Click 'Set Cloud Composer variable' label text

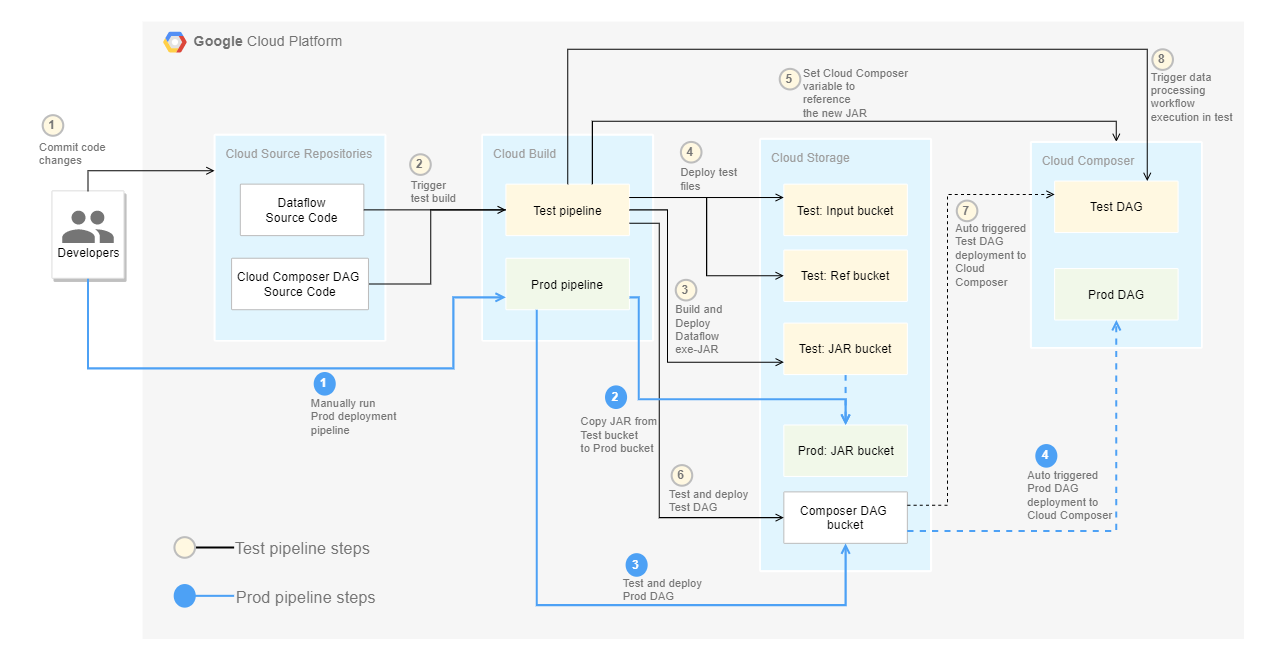click(855, 93)
